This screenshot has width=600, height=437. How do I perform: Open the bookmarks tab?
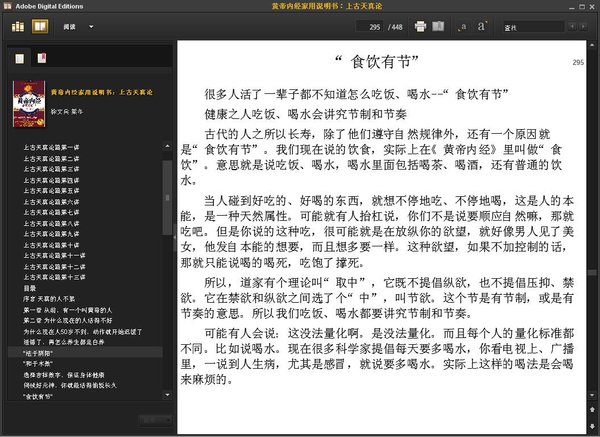coord(42,58)
